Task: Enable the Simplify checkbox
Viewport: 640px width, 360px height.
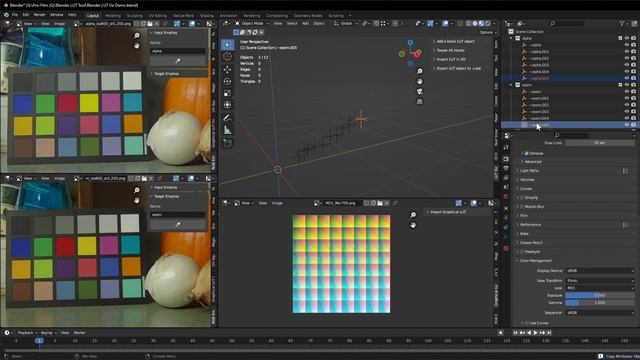Action: tap(522, 198)
